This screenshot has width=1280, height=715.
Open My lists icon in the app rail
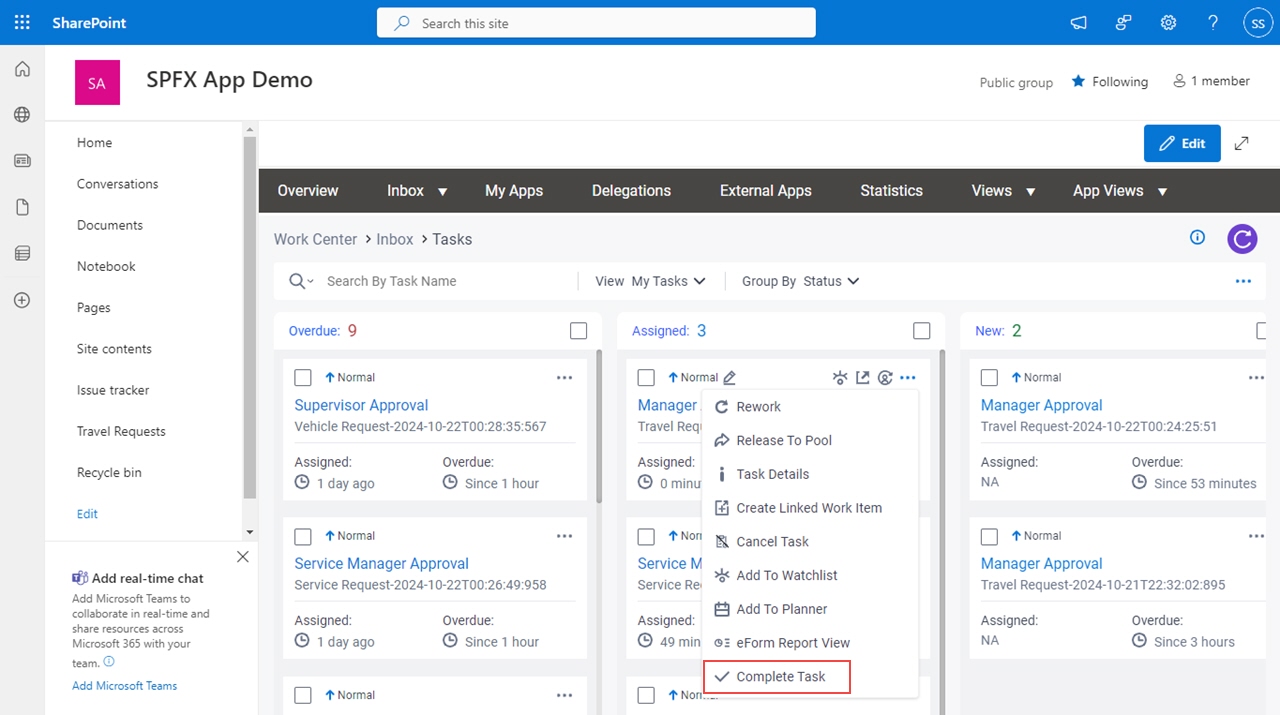click(x=22, y=254)
